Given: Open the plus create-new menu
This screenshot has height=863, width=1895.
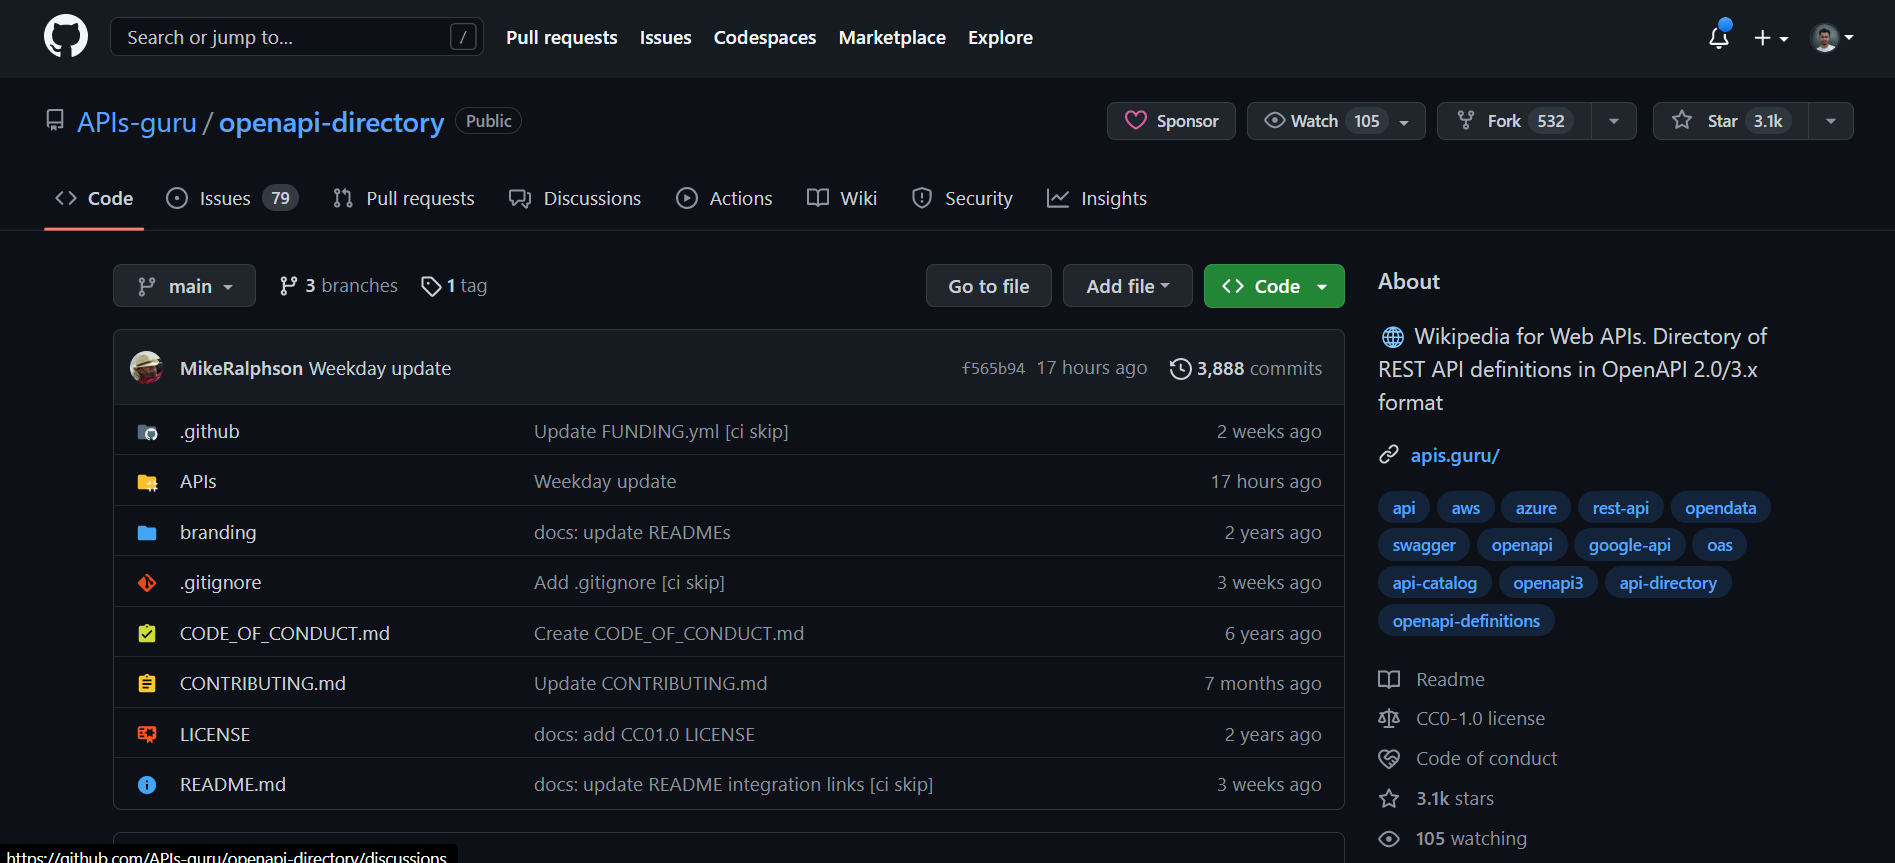Looking at the screenshot, I should 1771,38.
